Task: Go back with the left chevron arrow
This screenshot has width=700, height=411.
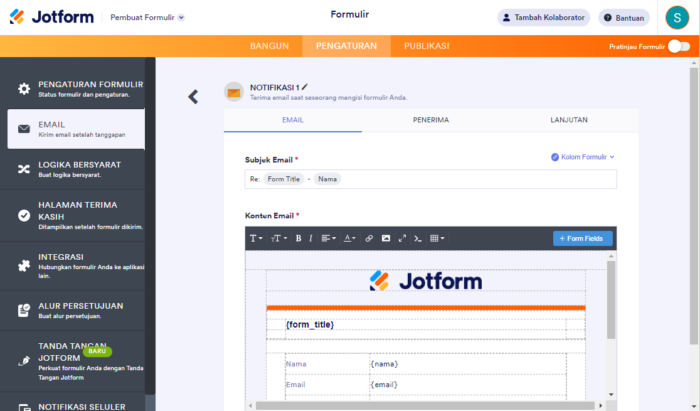Action: tap(193, 96)
